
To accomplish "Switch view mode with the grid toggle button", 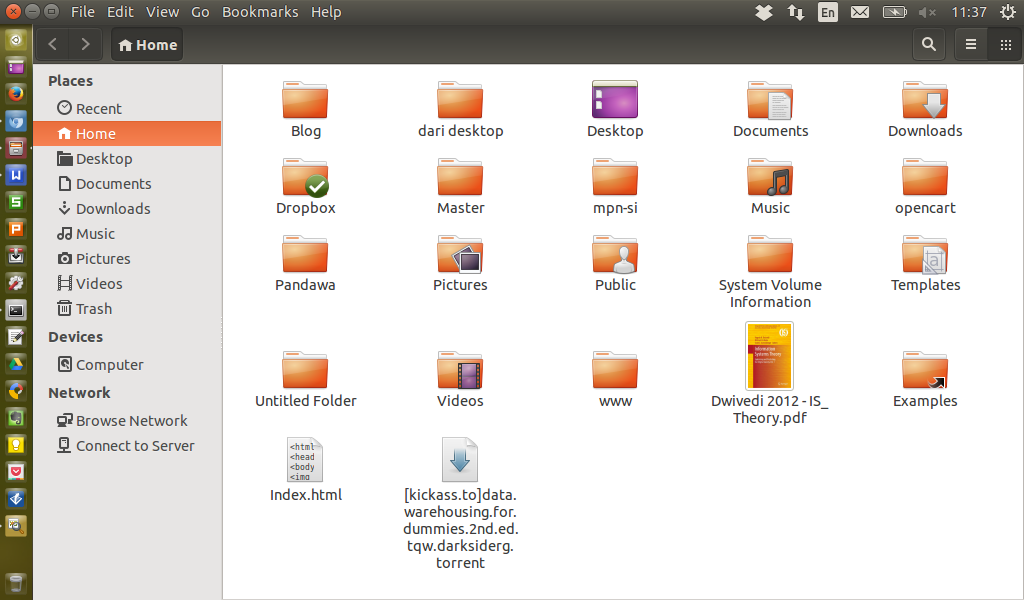I will point(1006,44).
